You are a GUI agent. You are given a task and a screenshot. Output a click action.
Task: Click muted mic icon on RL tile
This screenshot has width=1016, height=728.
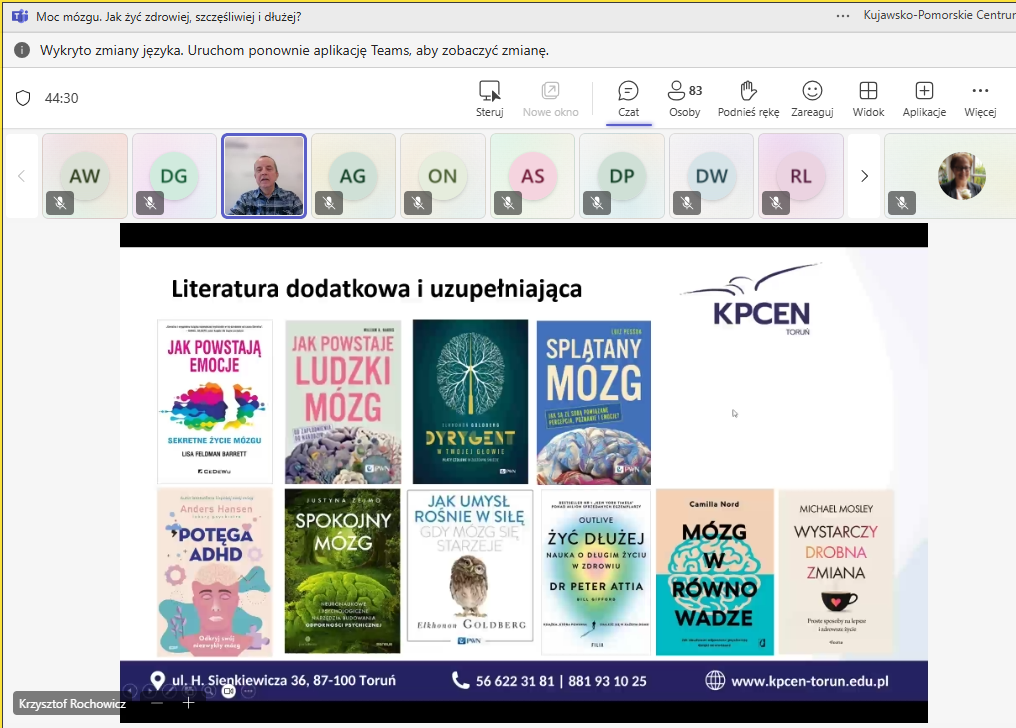pyautogui.click(x=776, y=203)
